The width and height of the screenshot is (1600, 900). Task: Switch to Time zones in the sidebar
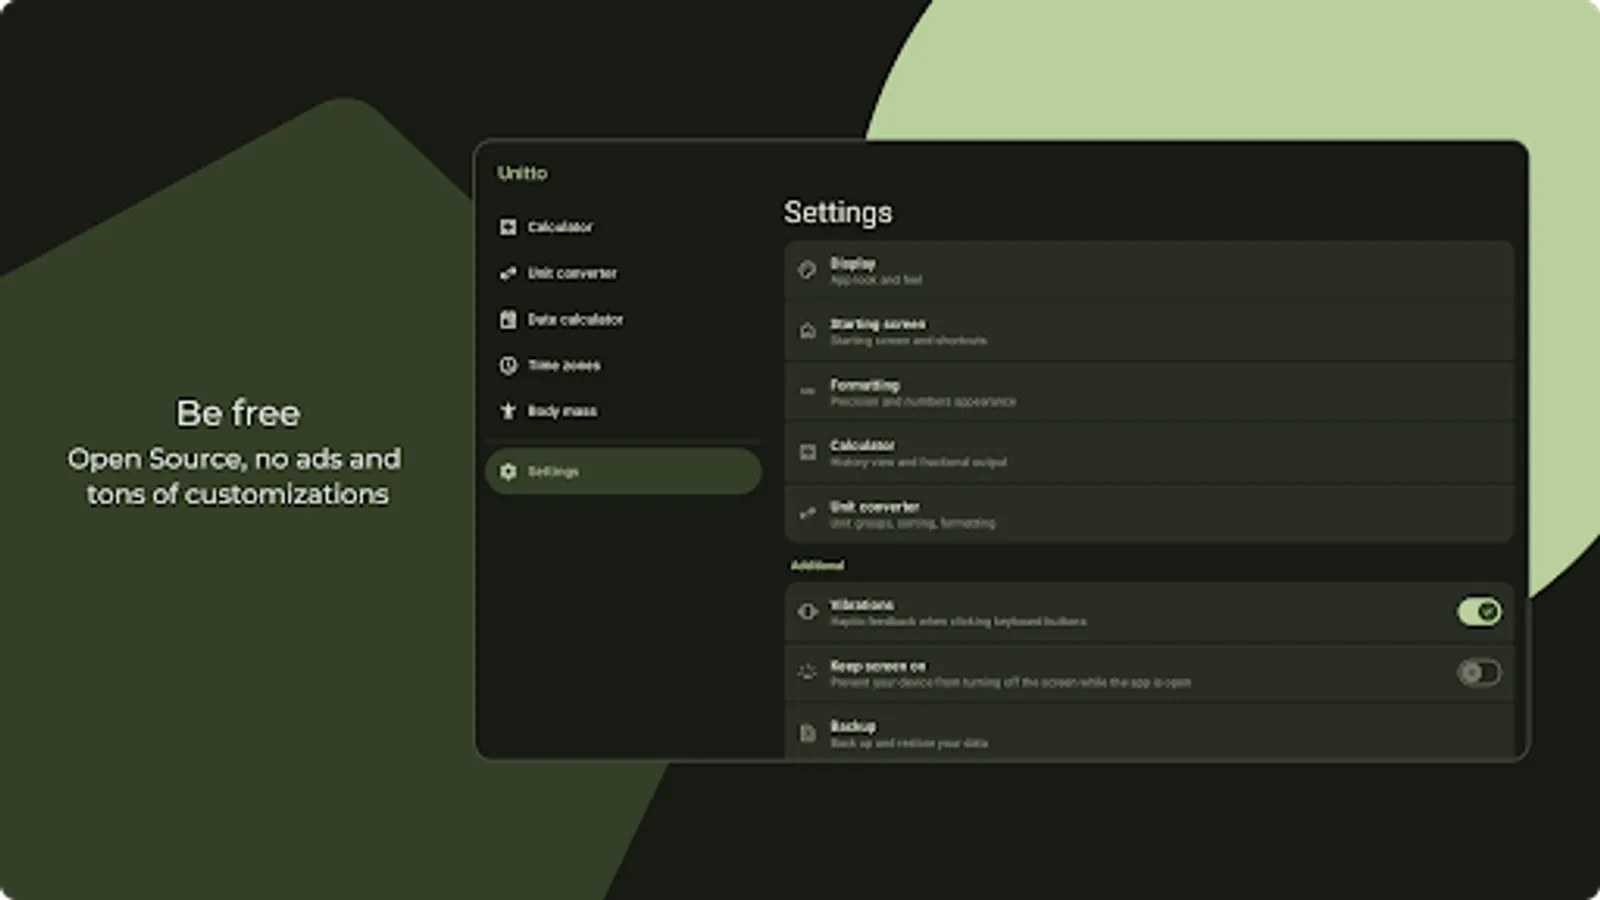623,365
